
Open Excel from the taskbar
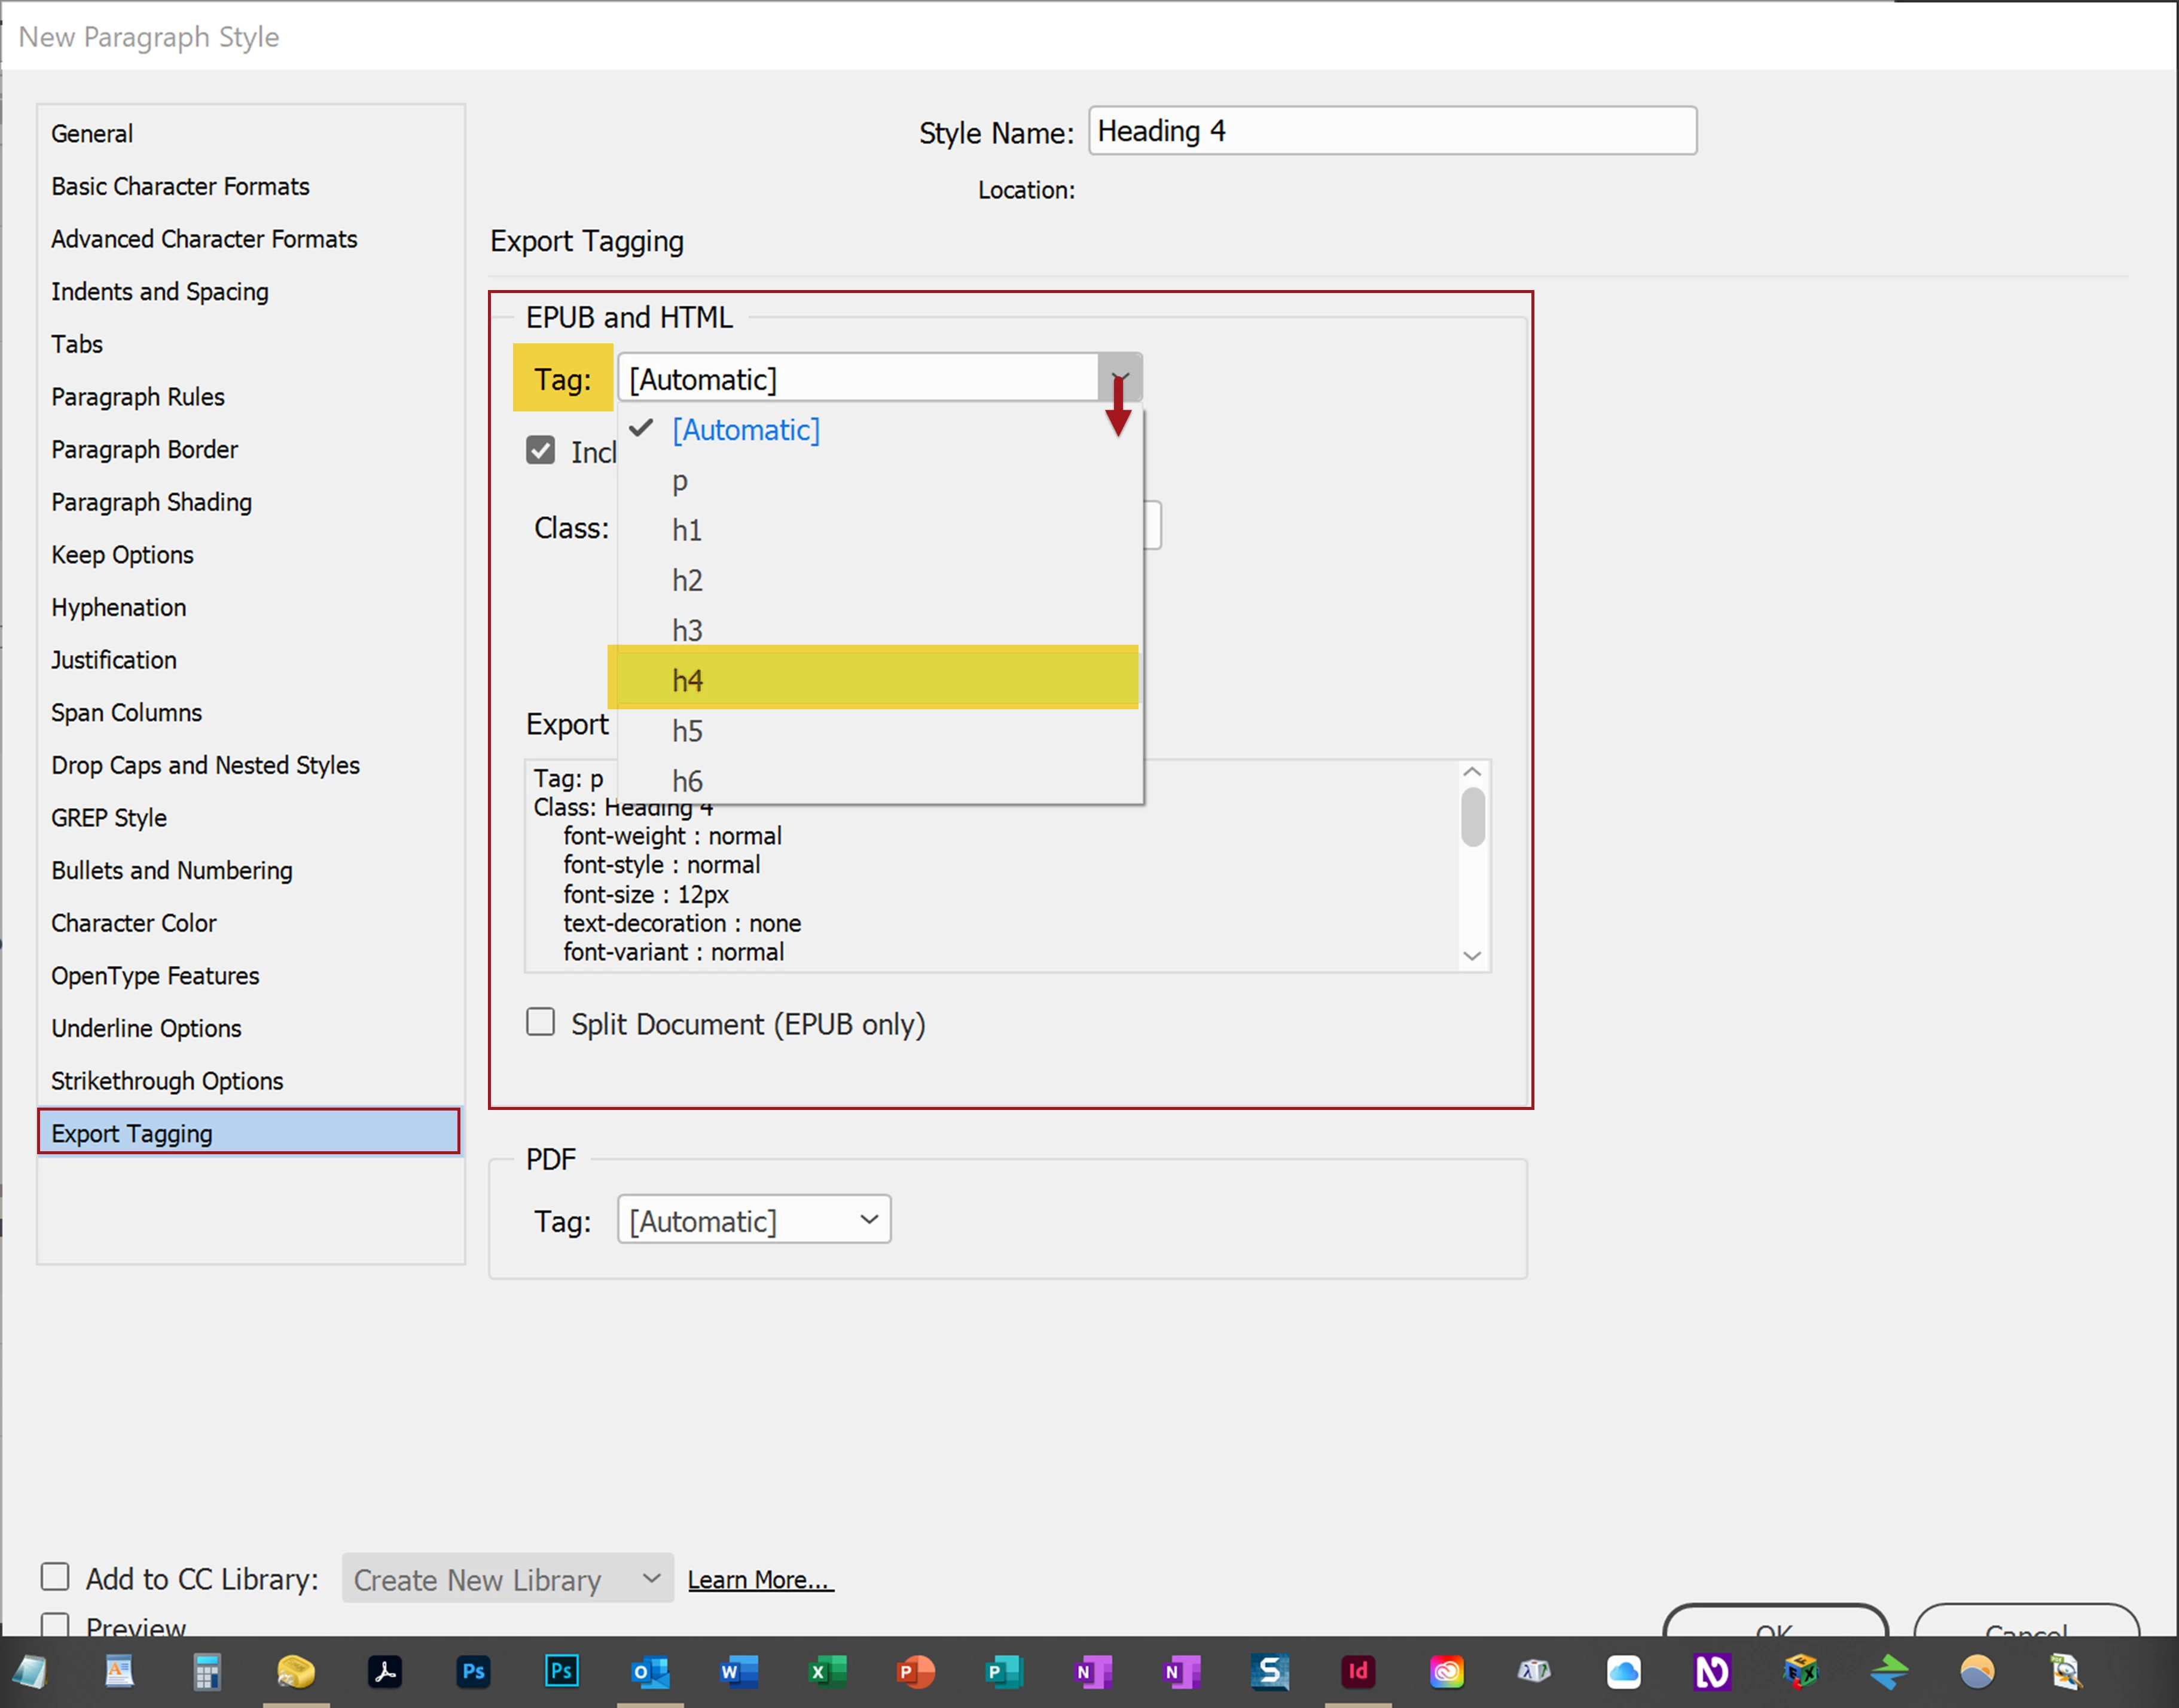[x=827, y=1671]
